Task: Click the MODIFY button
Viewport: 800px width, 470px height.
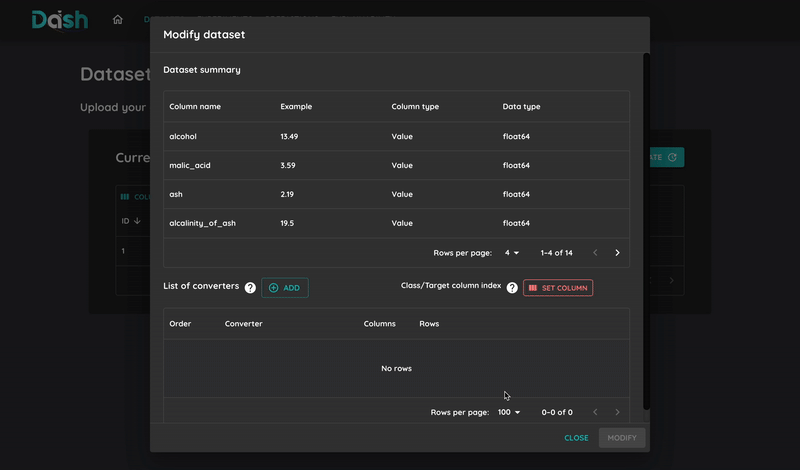Action: (x=622, y=438)
